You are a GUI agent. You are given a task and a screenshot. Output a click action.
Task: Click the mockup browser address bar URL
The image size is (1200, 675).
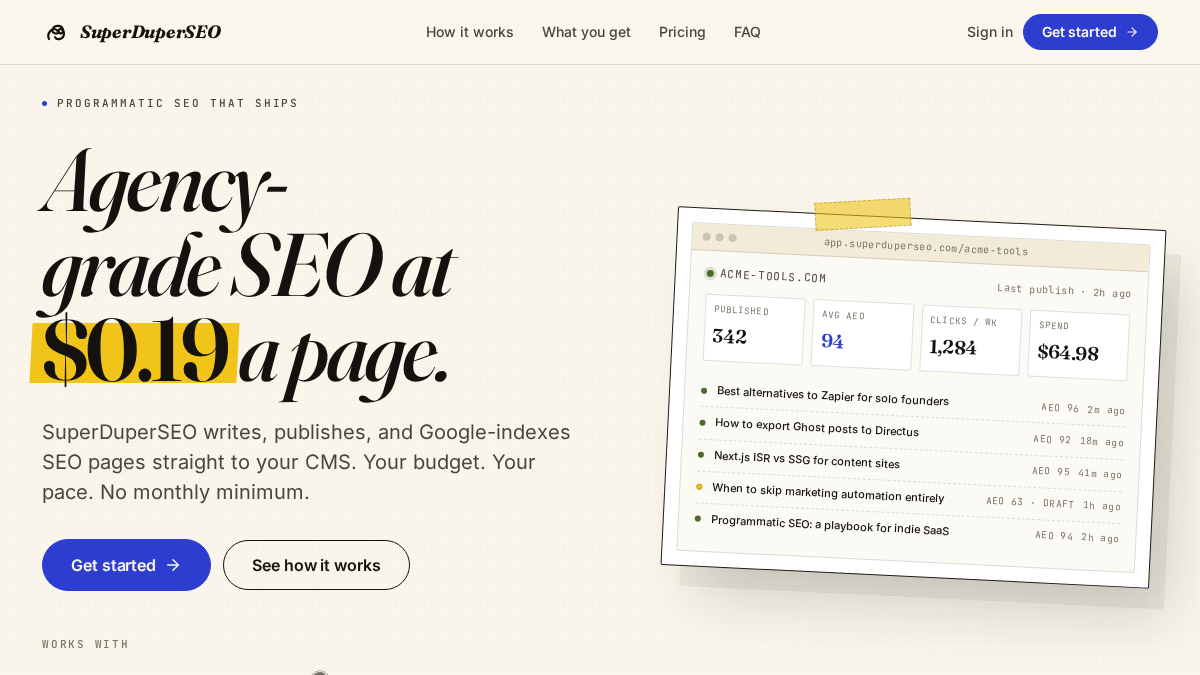926,246
